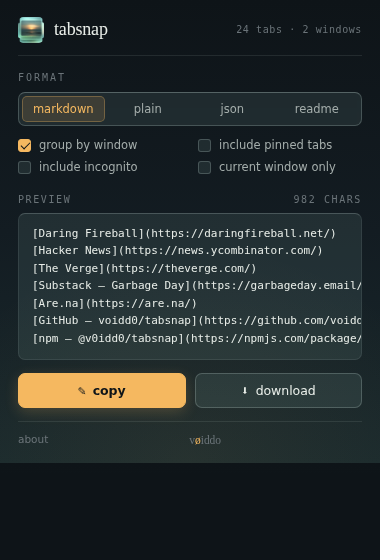The image size is (380, 560).
Task: Visit the voiddo footer link
Action: (205, 440)
